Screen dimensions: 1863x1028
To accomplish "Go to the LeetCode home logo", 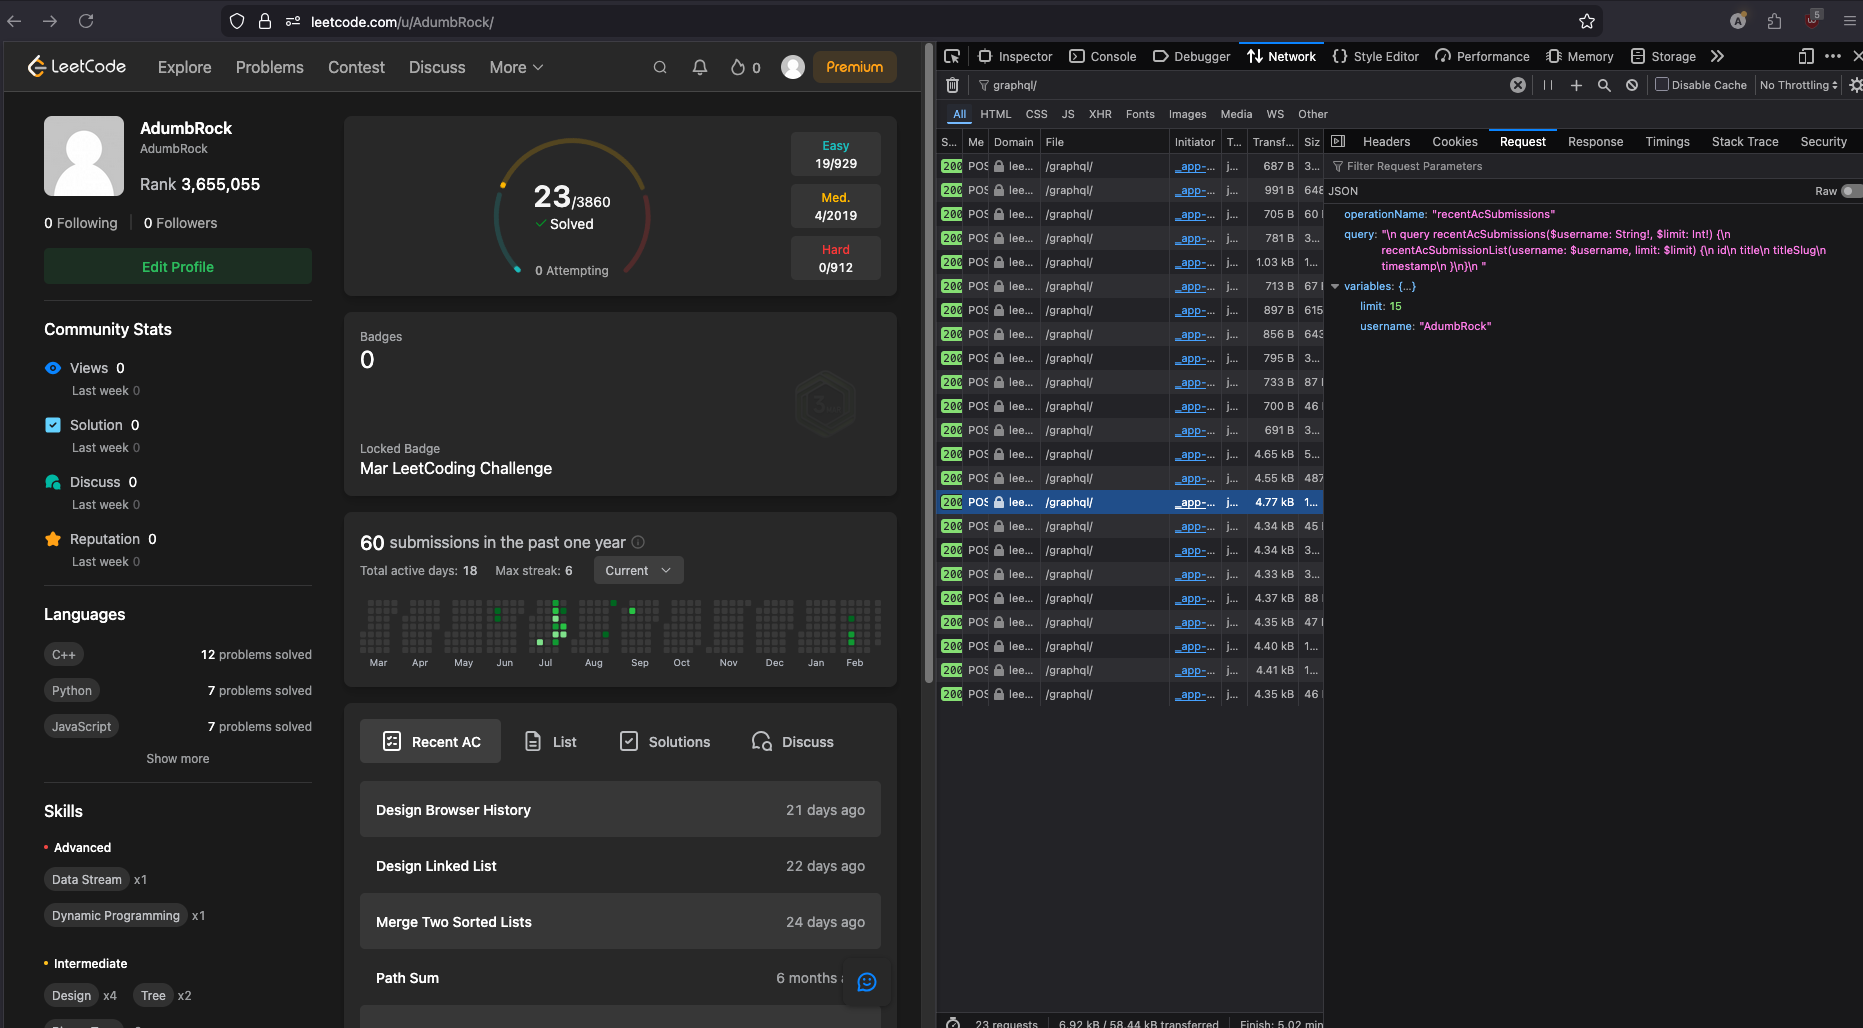I will click(77, 67).
